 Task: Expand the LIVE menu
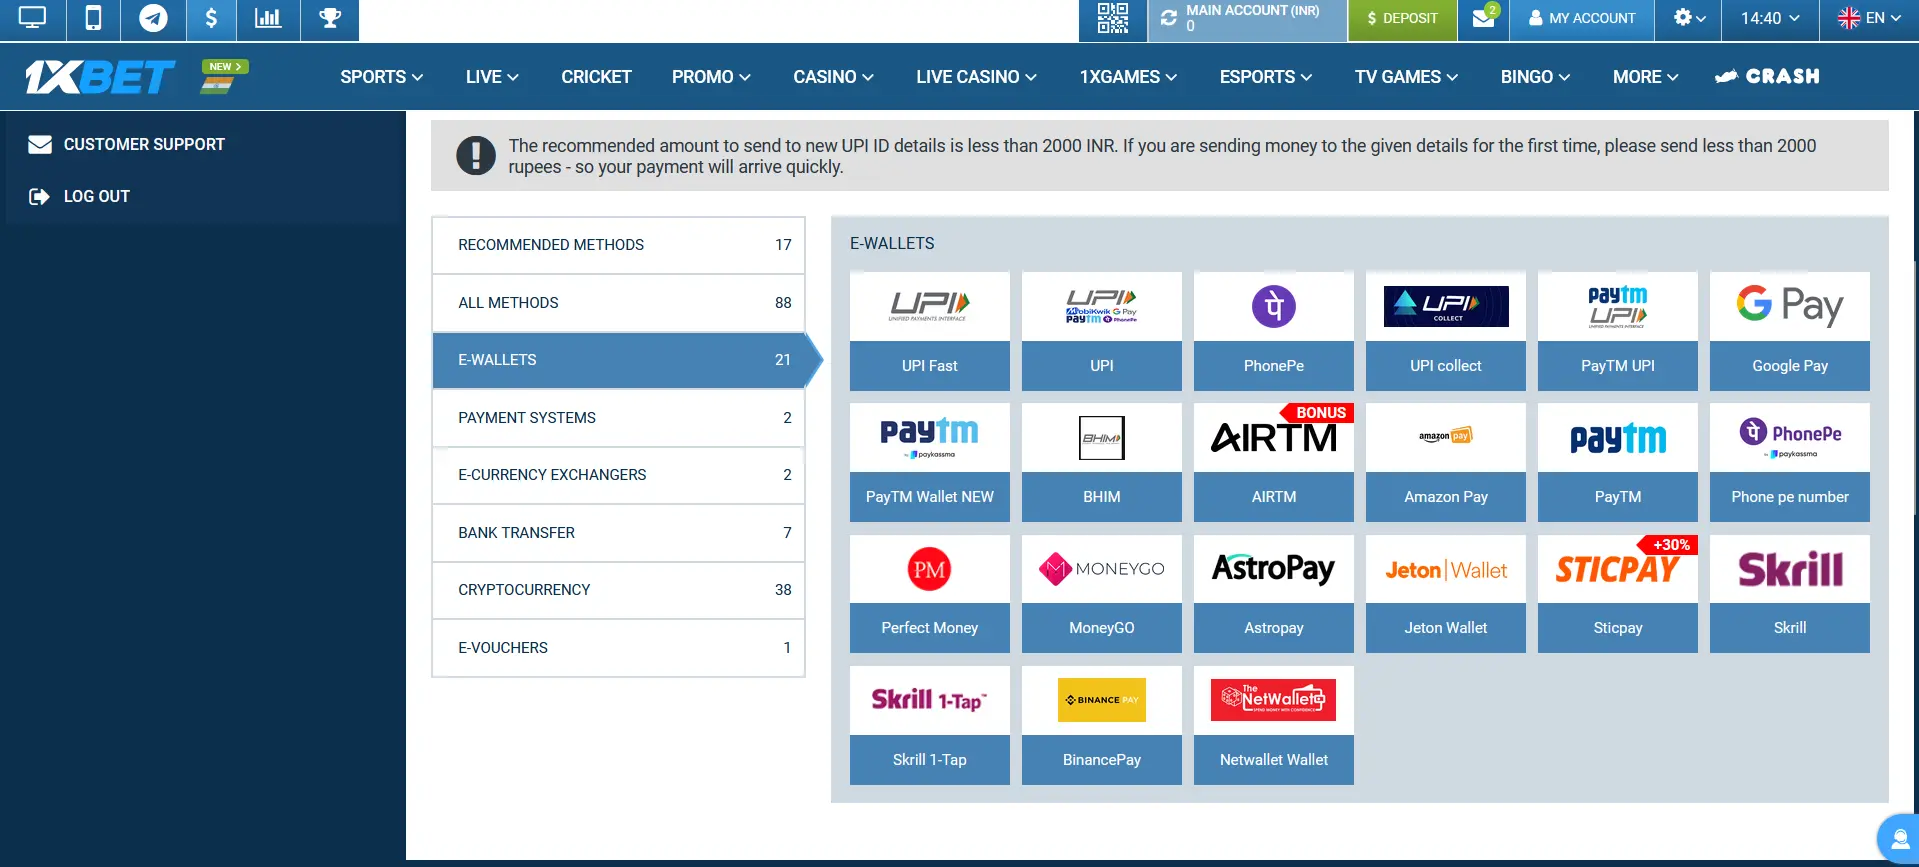click(x=492, y=77)
